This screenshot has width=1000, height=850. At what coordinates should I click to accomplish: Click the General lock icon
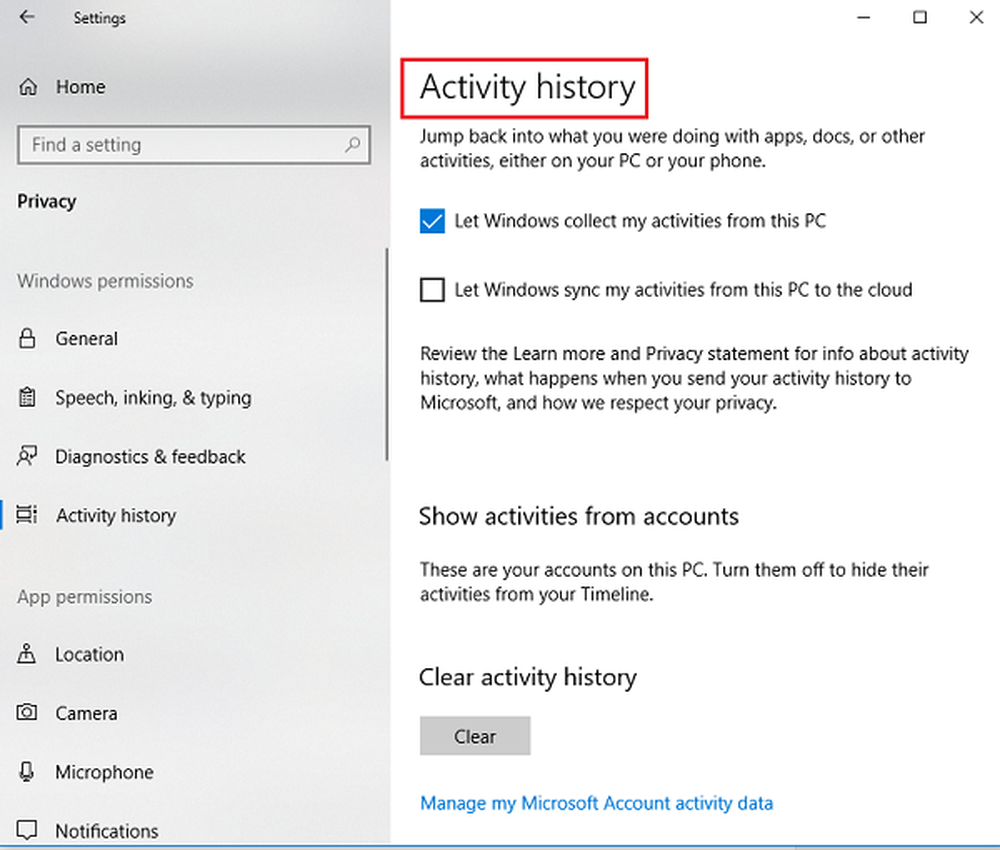(x=27, y=338)
